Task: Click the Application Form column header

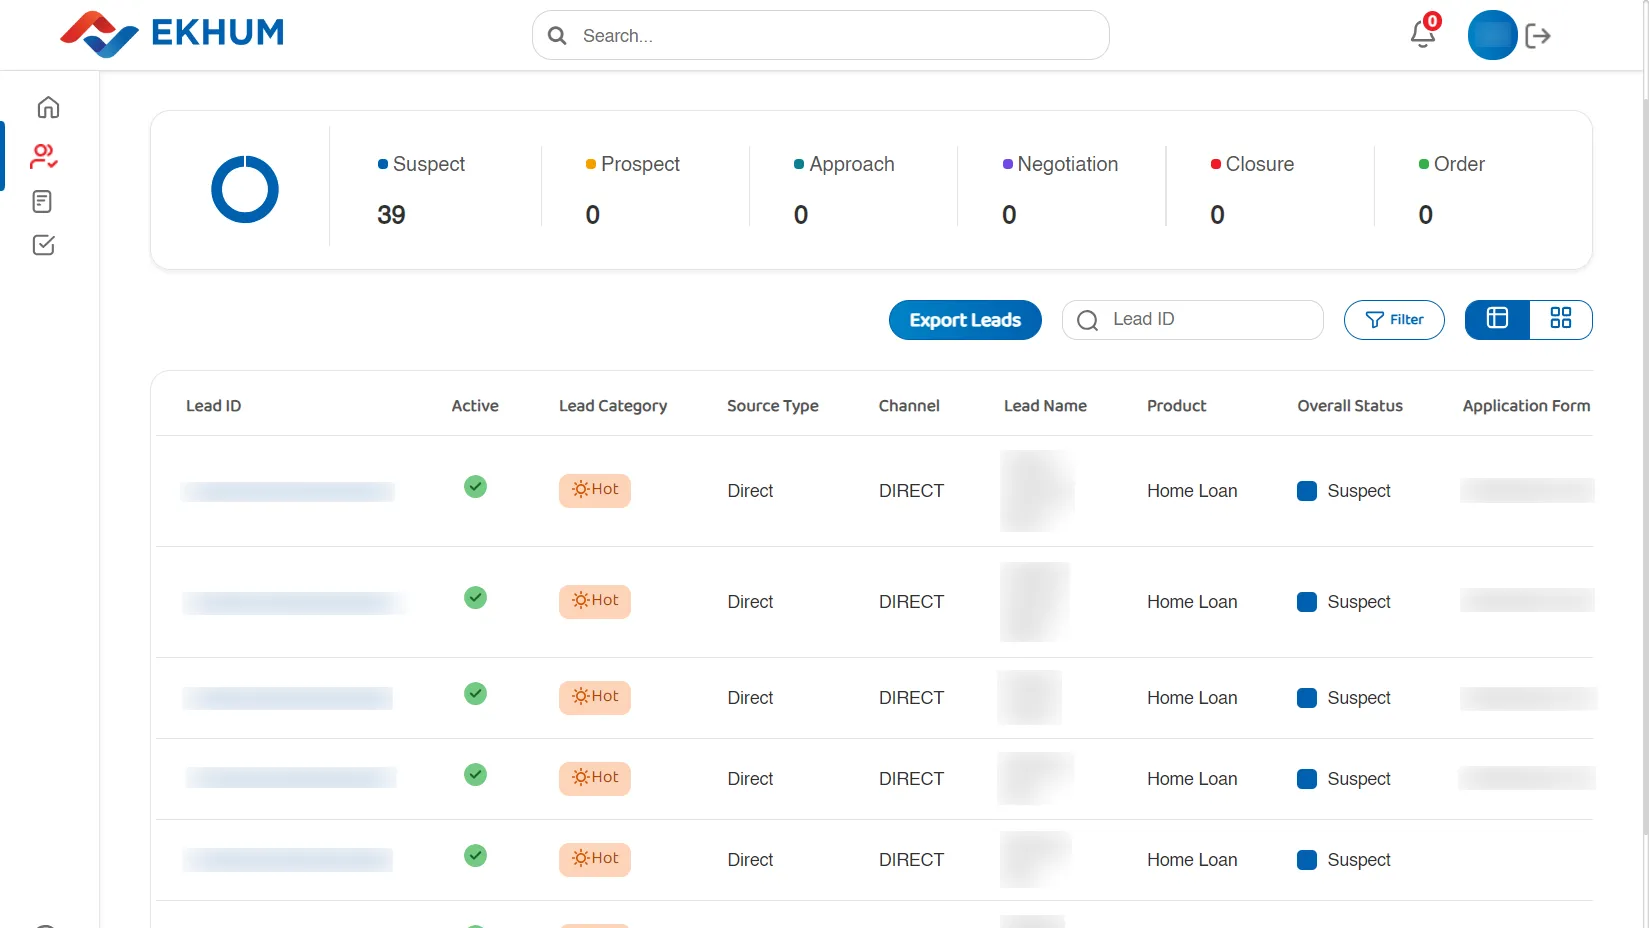Action: [1526, 406]
